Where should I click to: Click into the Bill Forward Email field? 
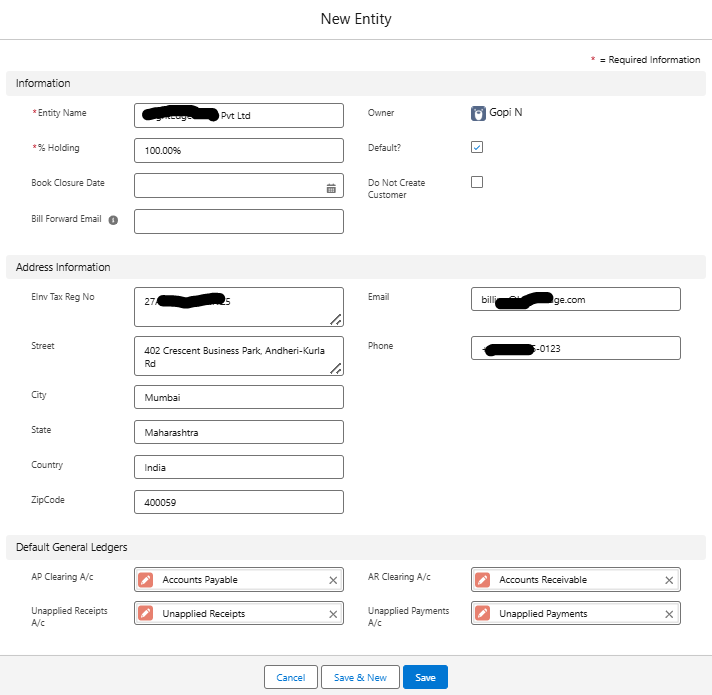238,221
